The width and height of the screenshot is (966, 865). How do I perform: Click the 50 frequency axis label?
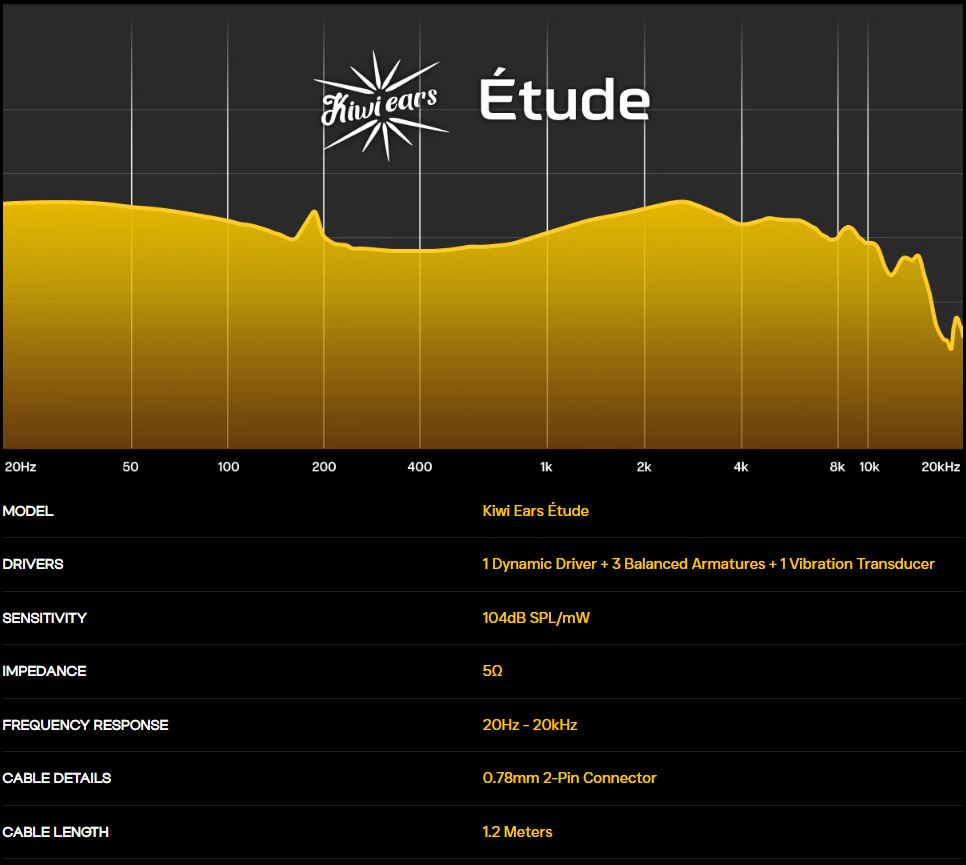coord(130,467)
